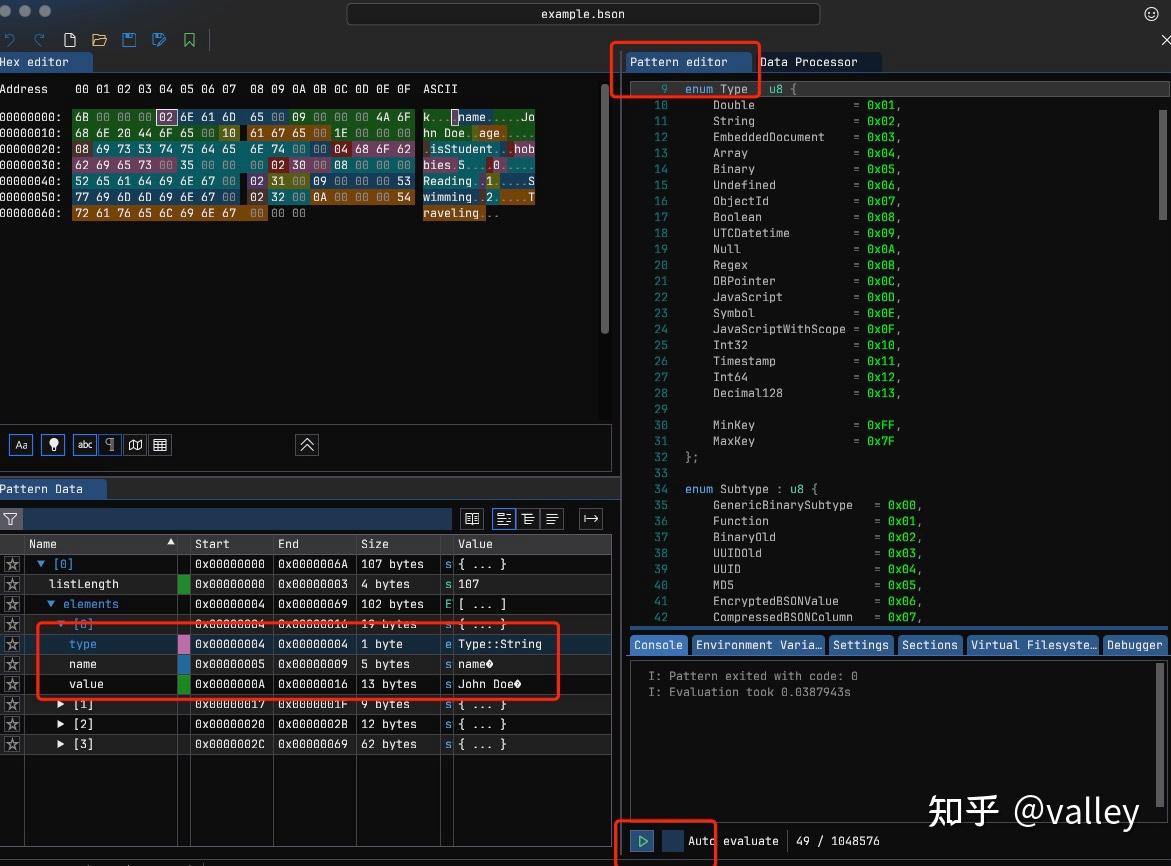Viewport: 1171px width, 866px height.
Task: Expand the [1] element entry
Action: click(x=59, y=704)
